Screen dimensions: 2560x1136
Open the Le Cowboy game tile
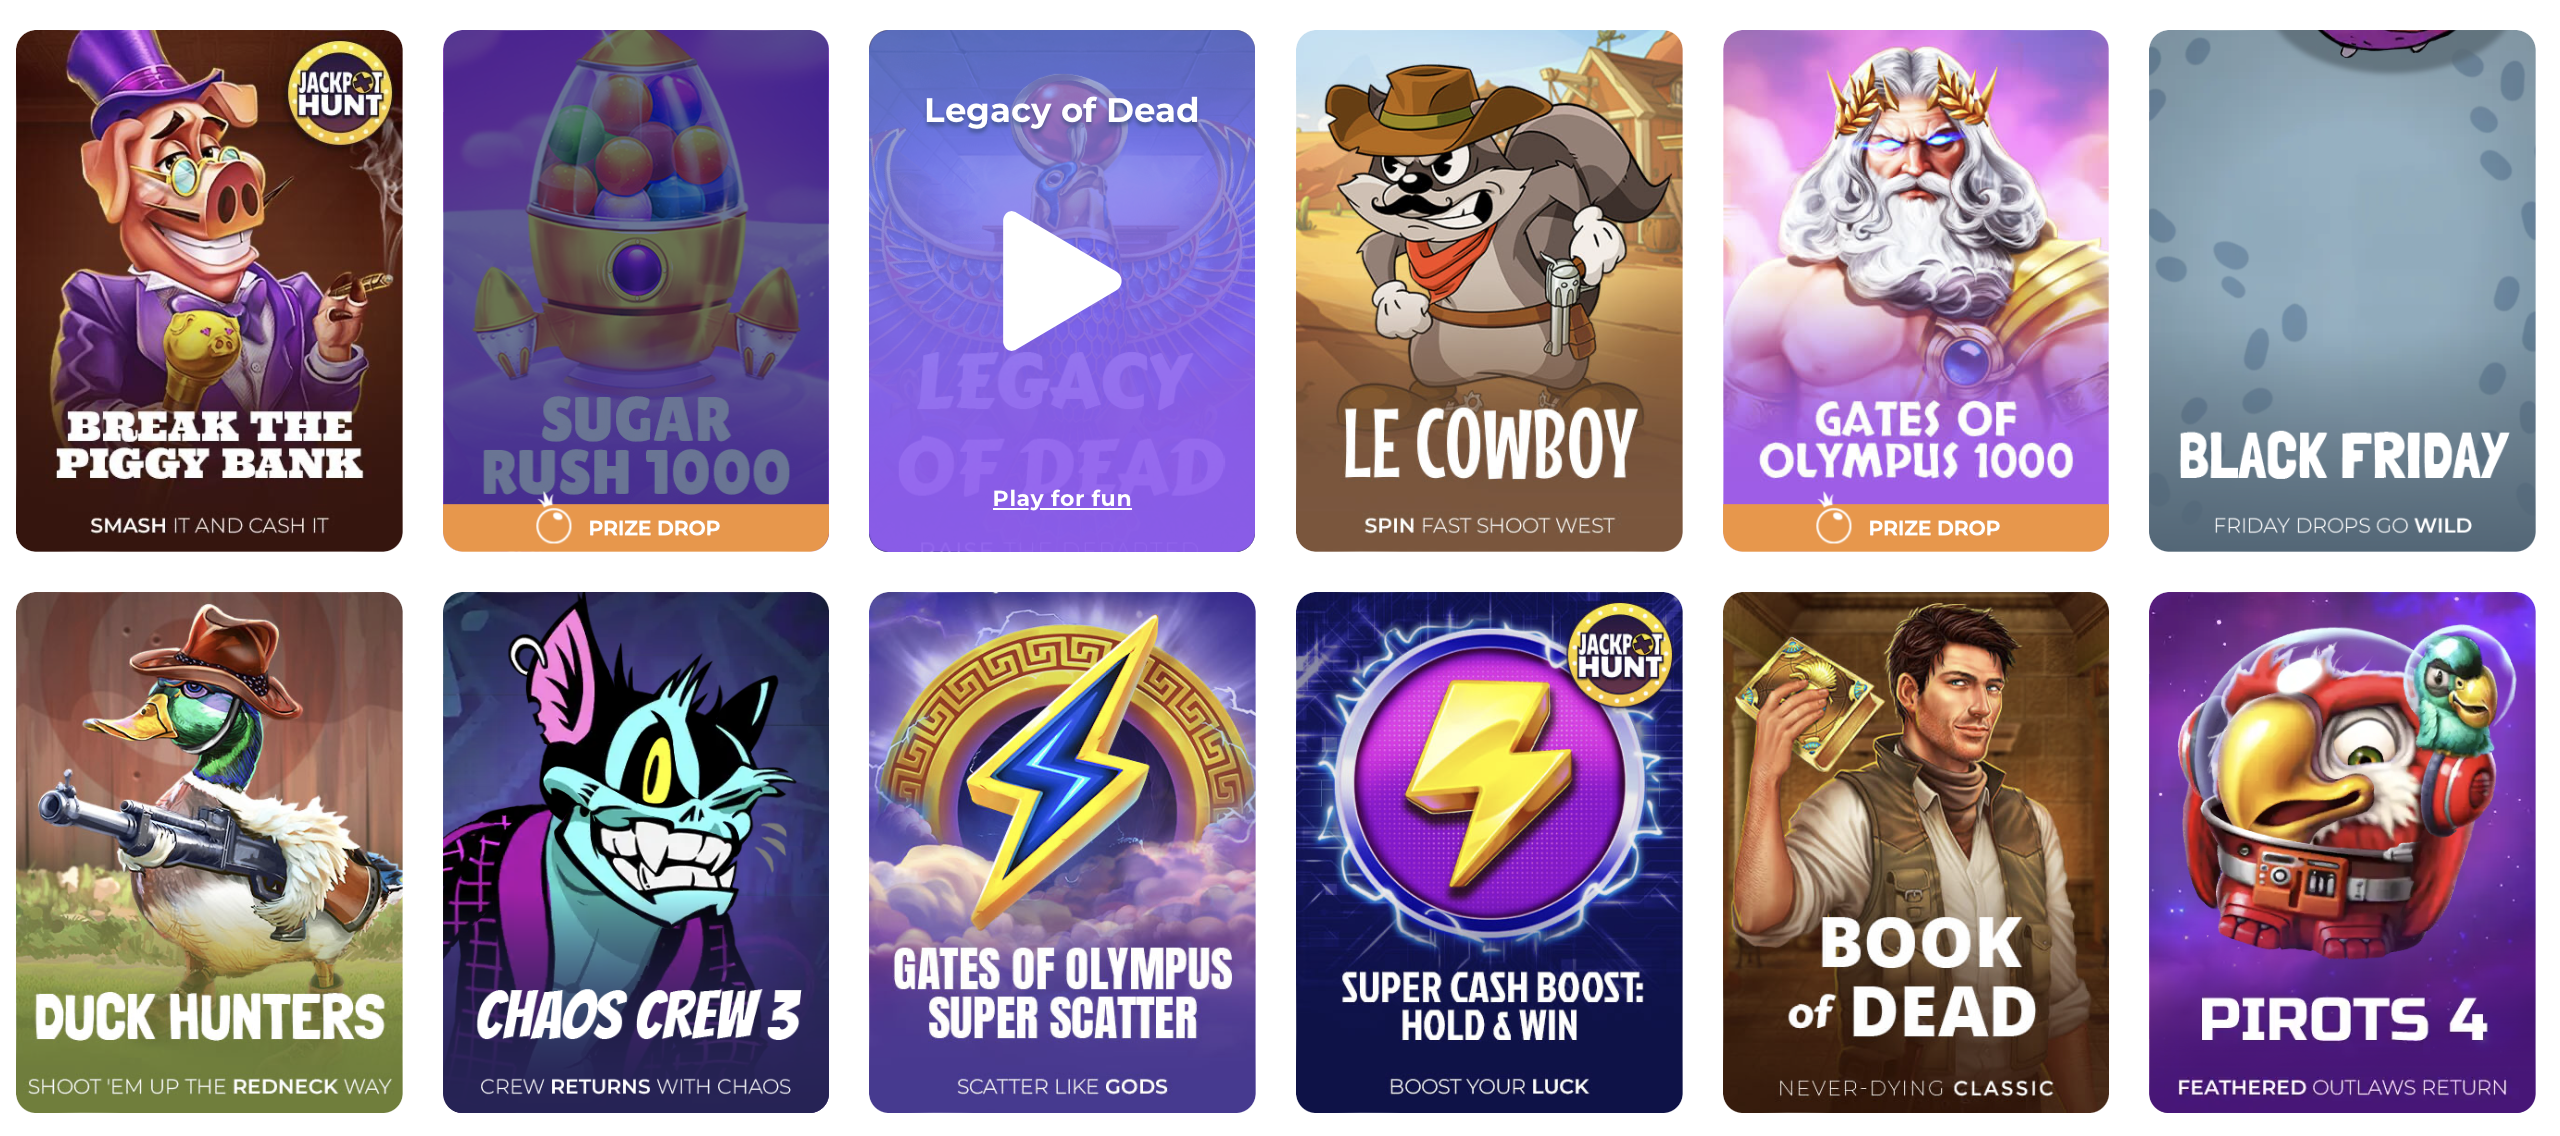point(1489,290)
